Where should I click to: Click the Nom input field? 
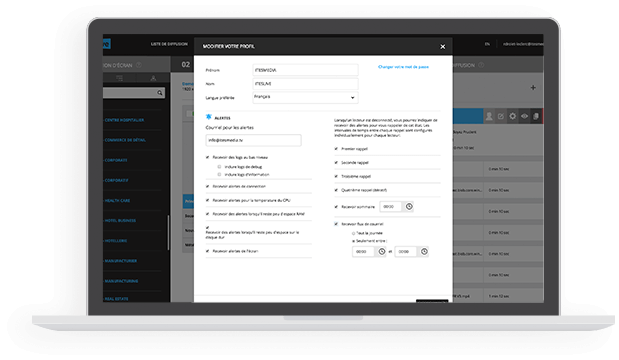pos(305,84)
